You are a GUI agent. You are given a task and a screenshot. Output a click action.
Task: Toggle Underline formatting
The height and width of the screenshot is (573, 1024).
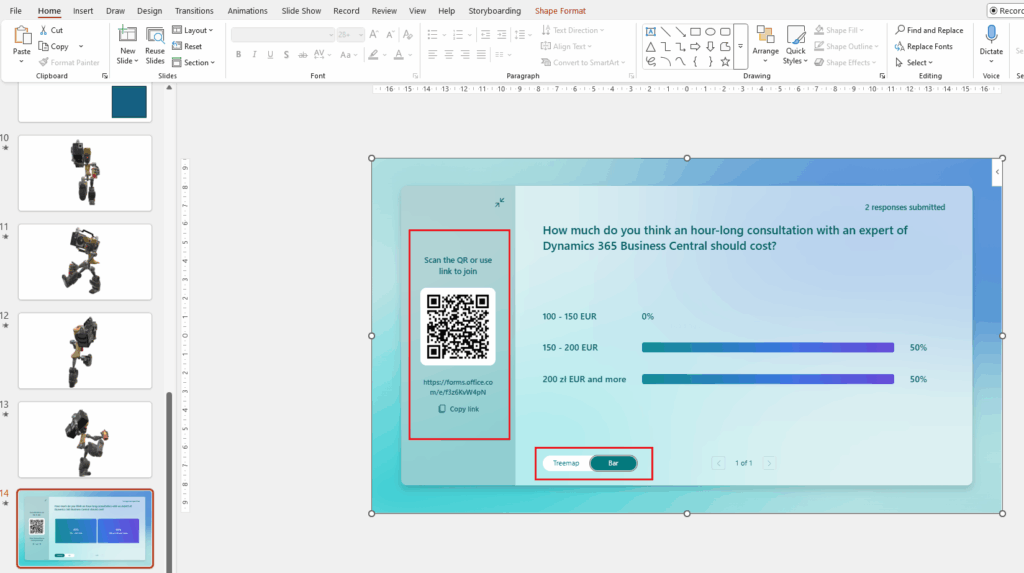(270, 55)
